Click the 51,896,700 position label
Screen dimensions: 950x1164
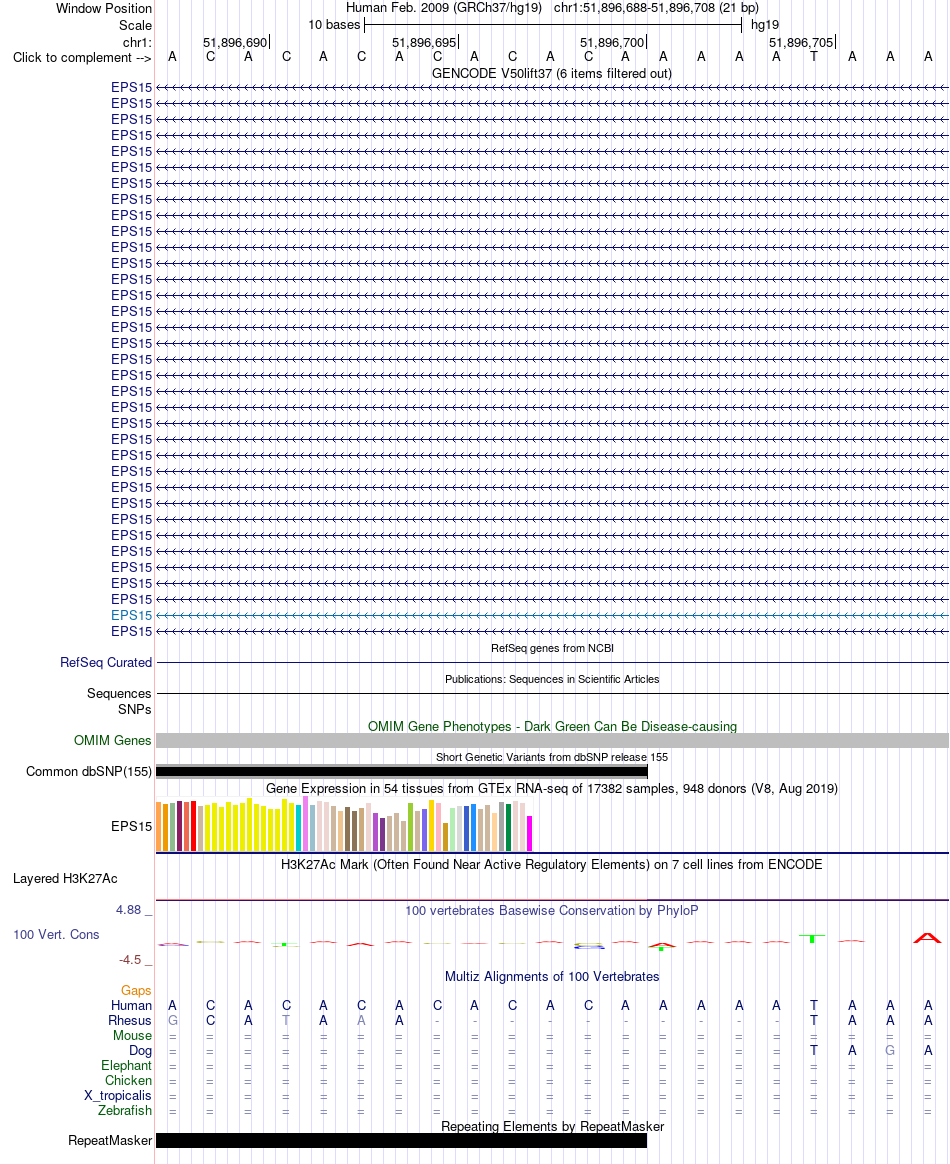pyautogui.click(x=612, y=42)
